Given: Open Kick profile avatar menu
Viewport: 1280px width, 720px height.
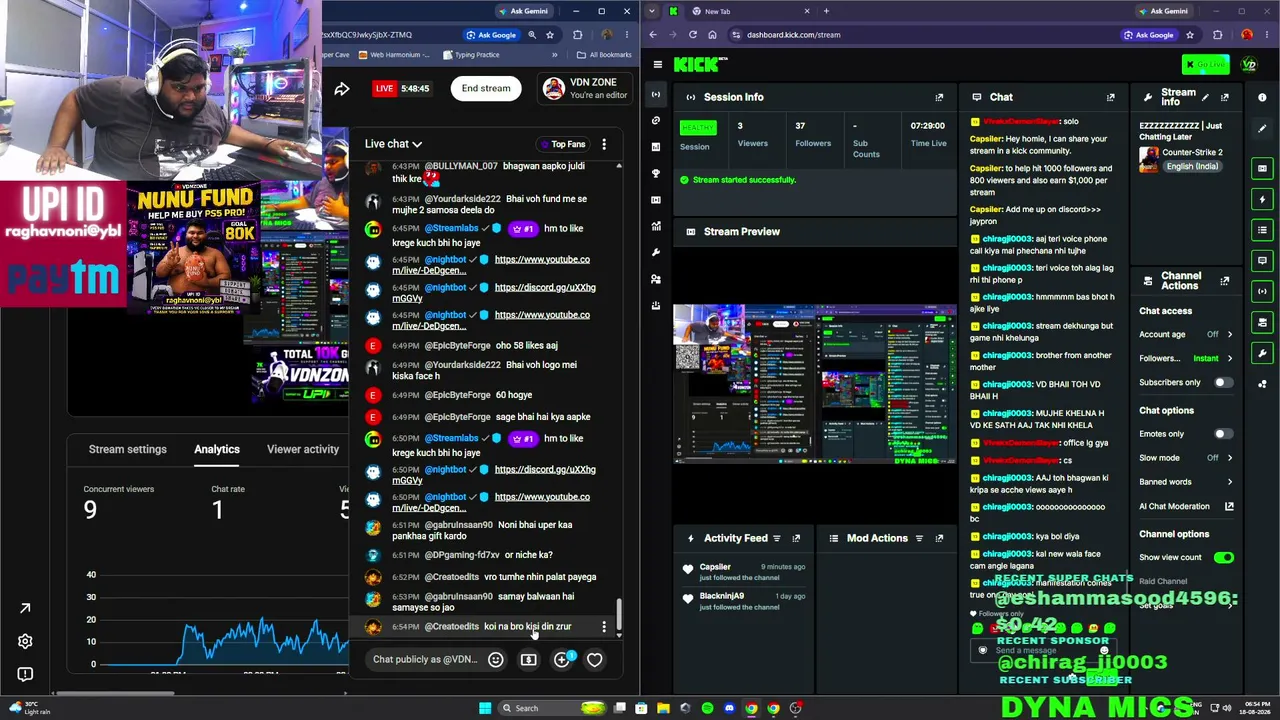Looking at the screenshot, I should pos(1248,65).
